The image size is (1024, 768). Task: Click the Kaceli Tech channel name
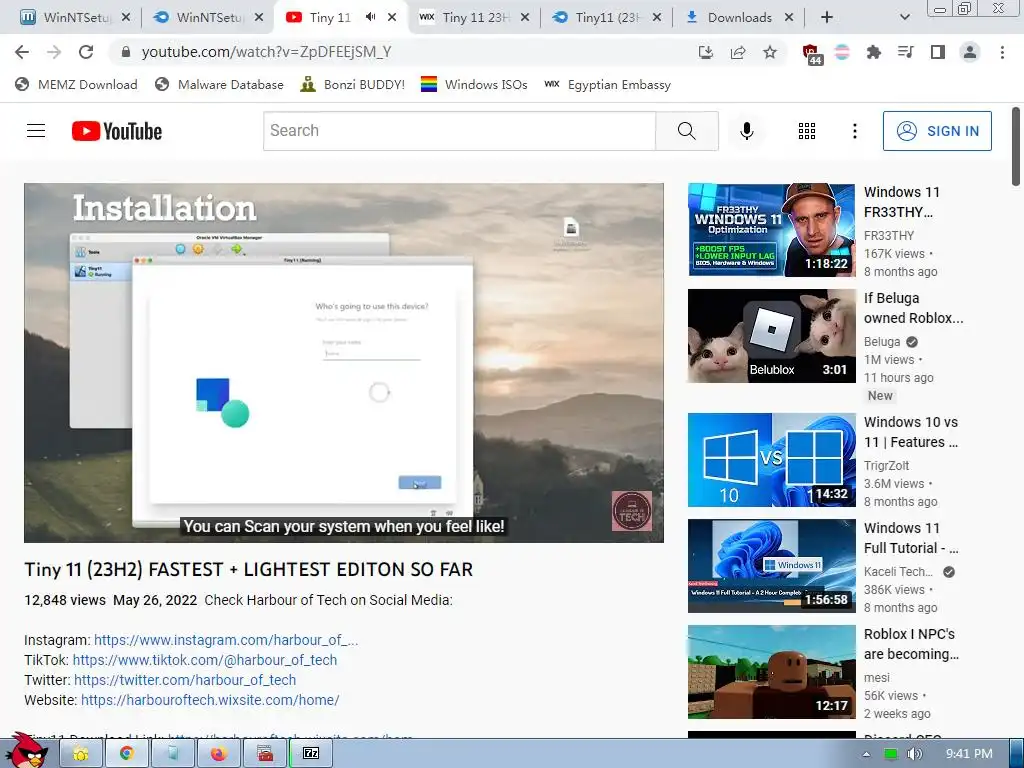(898, 571)
